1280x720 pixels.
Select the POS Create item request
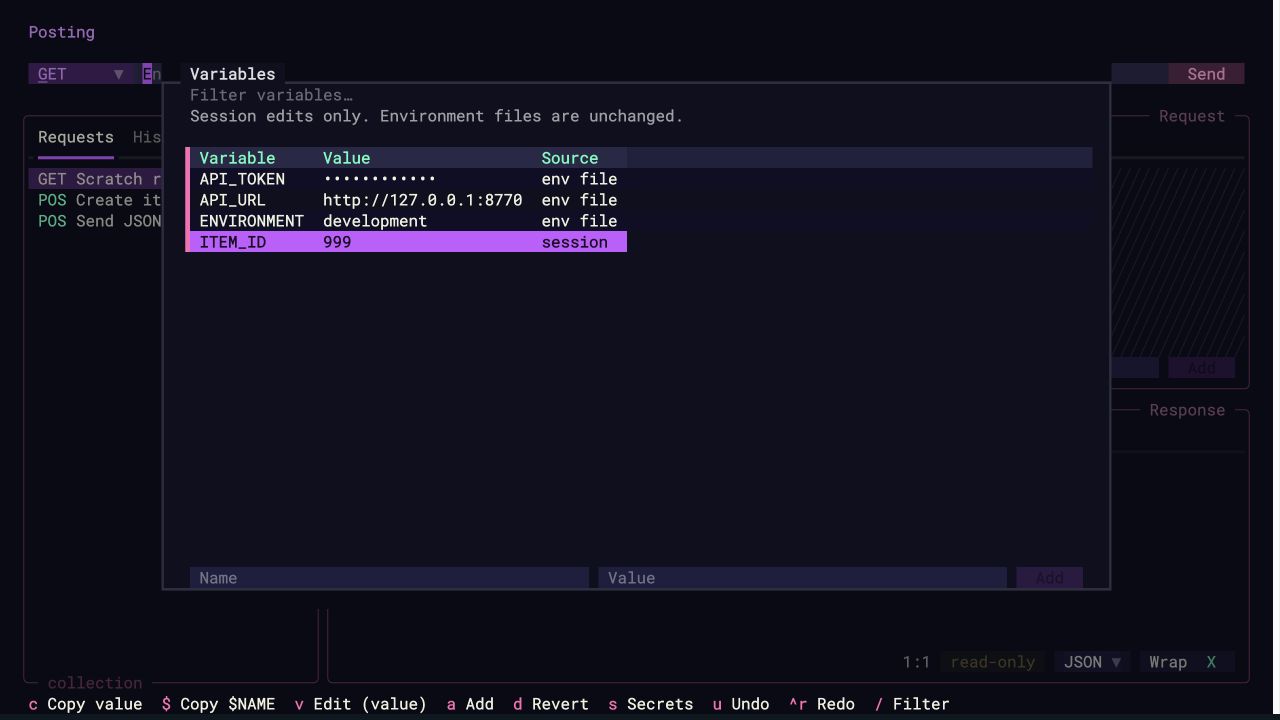(96, 200)
